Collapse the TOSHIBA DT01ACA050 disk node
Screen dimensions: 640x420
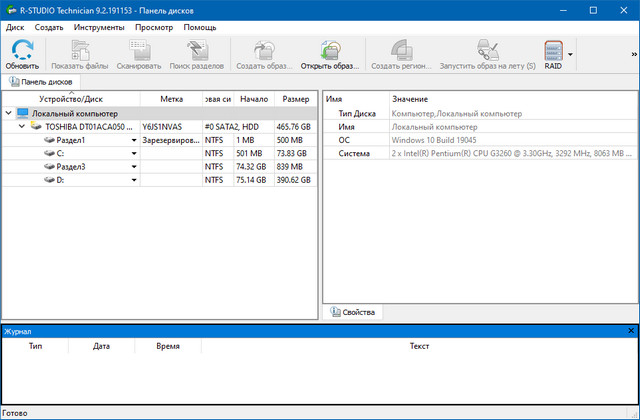point(22,128)
